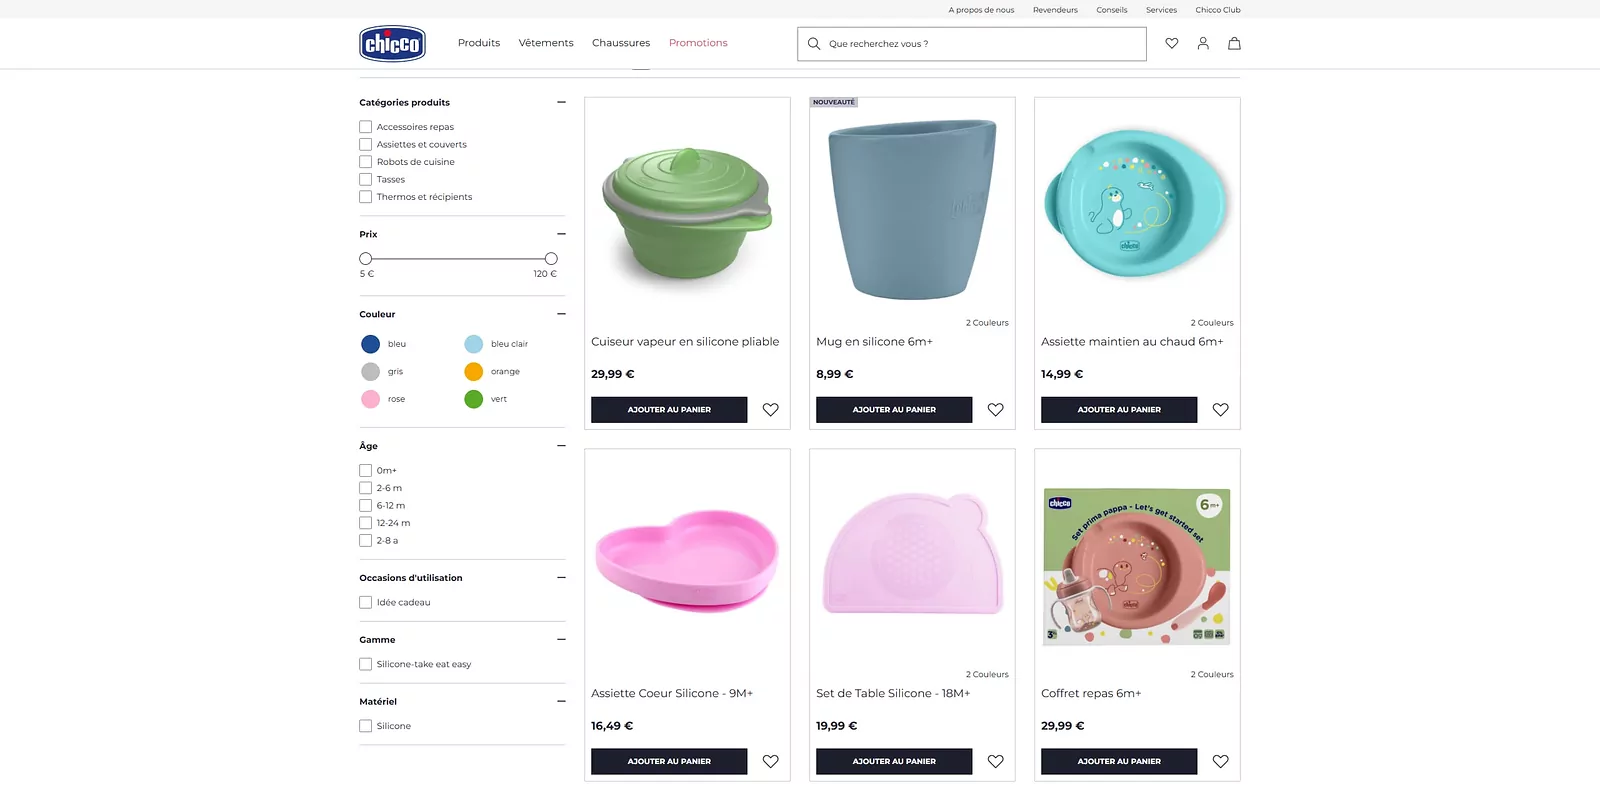
Task: Favorite the Assiette Coeur Silicone - 9M+
Action: [x=771, y=762]
